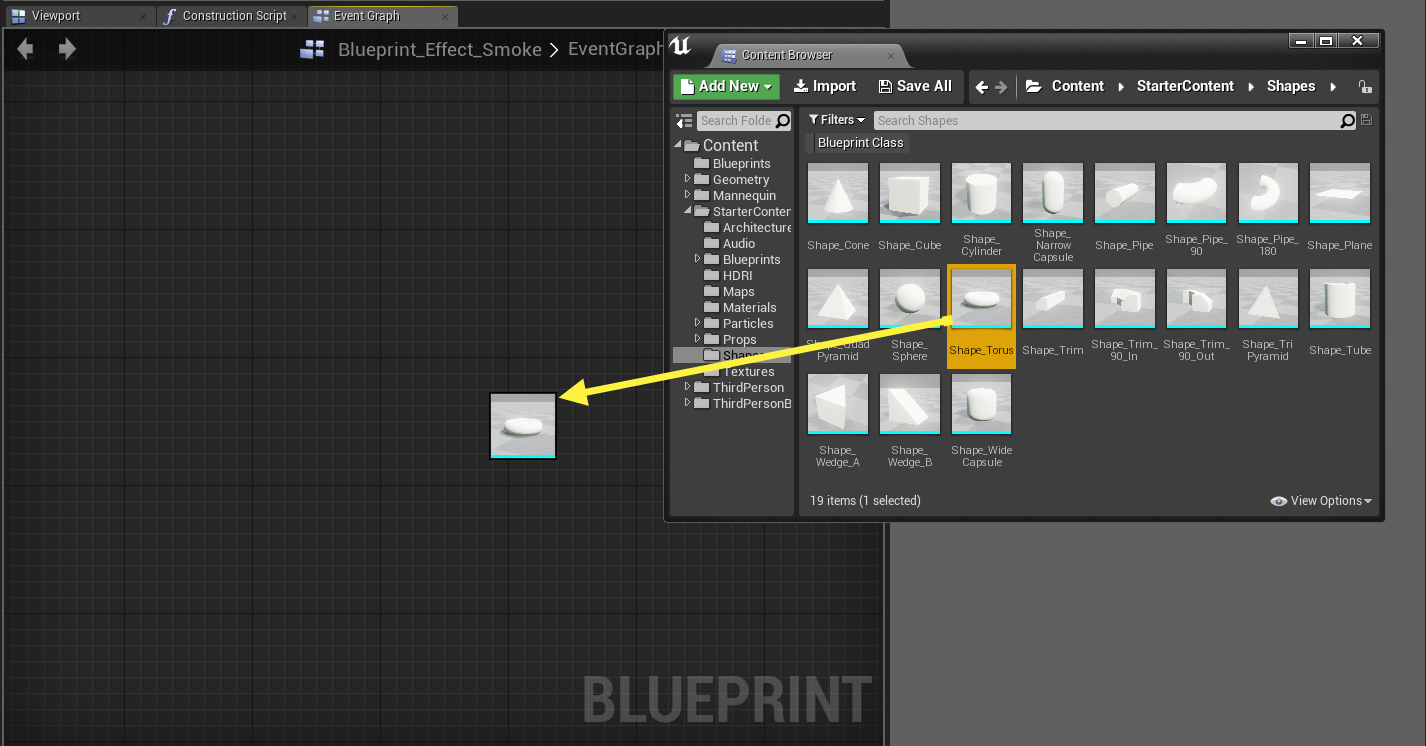This screenshot has width=1426, height=746.
Task: Click the save search icon next to Search Shapes
Action: pyautogui.click(x=1364, y=120)
